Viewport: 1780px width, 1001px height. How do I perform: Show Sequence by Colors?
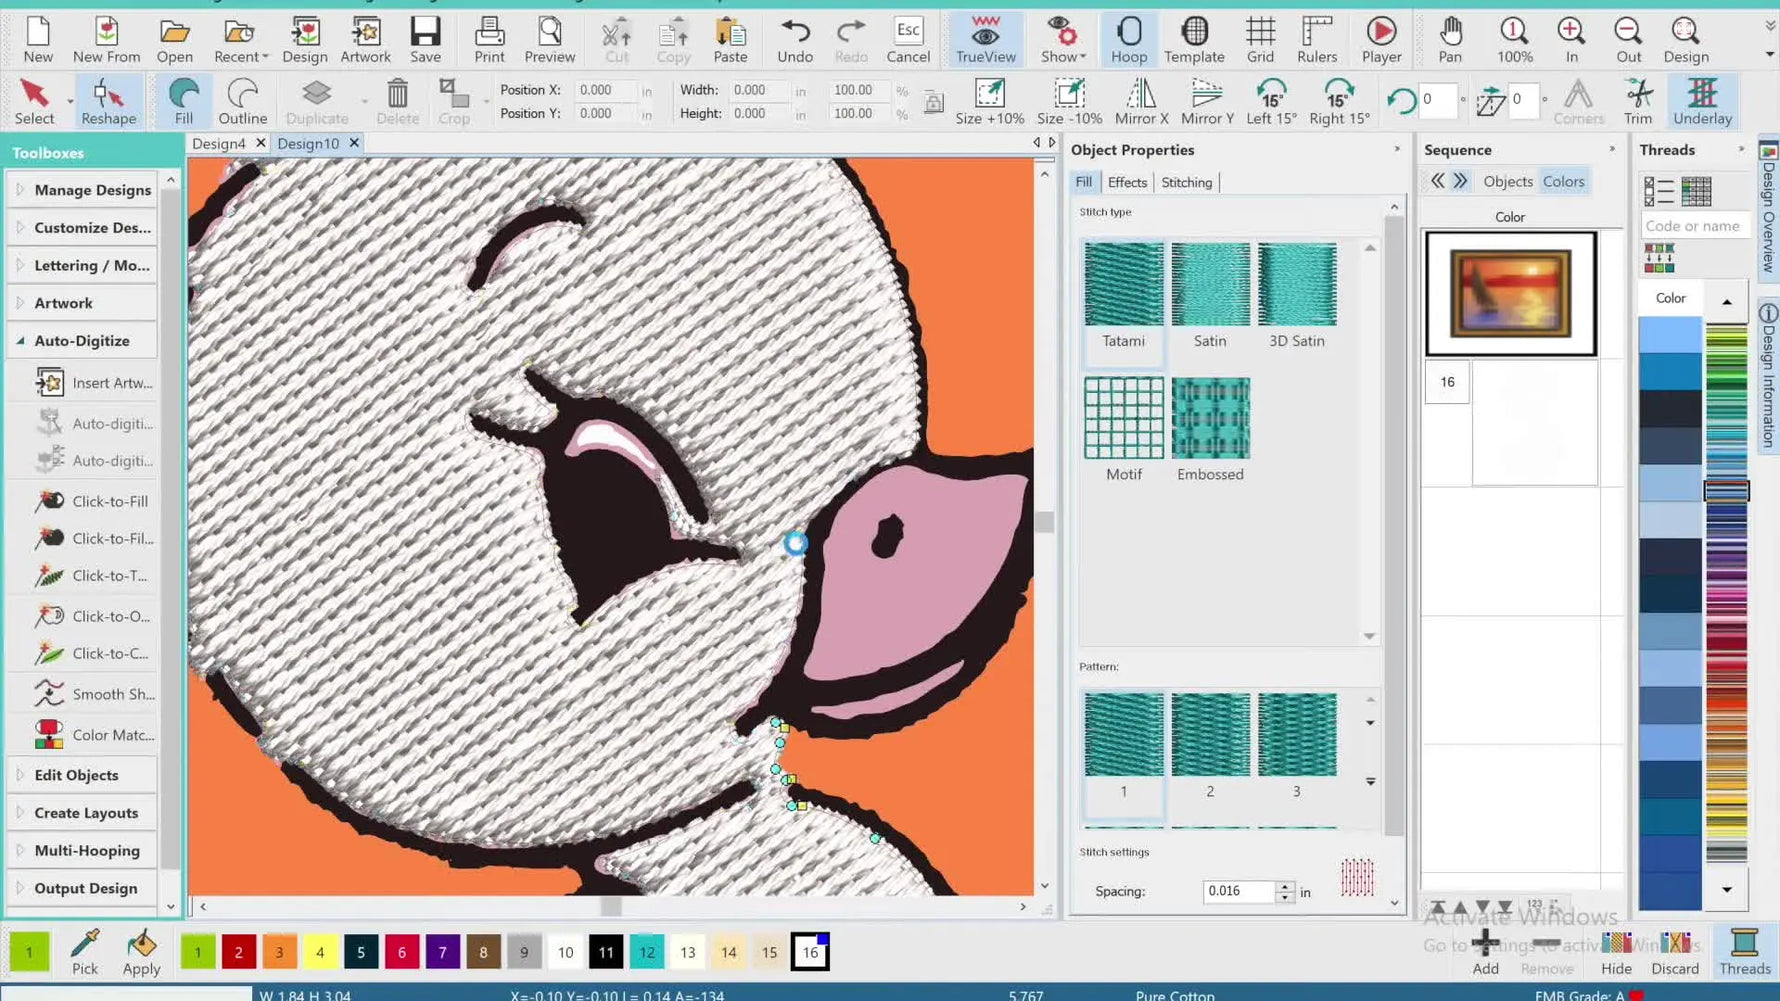[x=1563, y=182]
